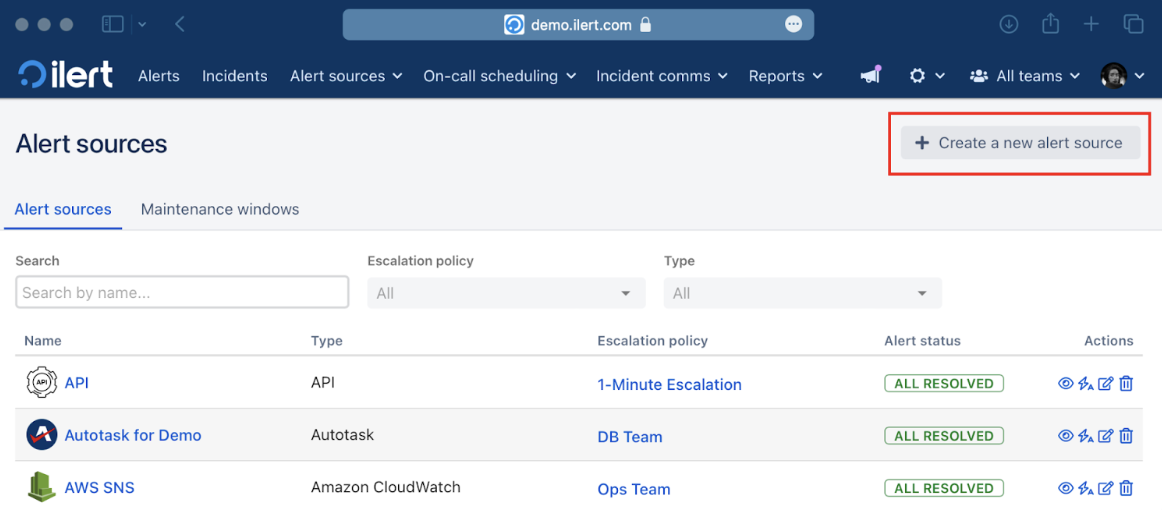Open the All teams selector

coord(1026,76)
